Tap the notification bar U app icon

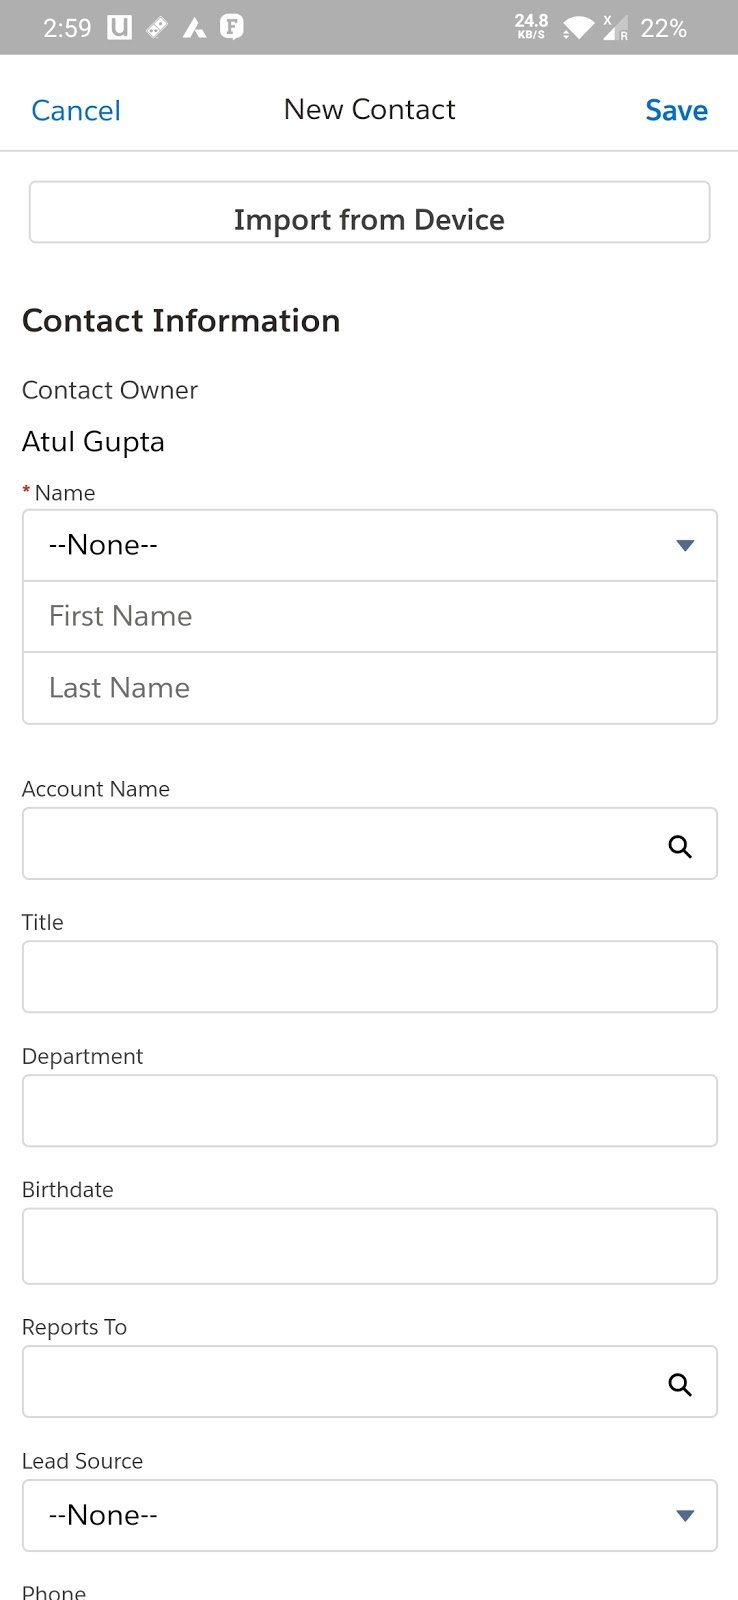[x=119, y=27]
